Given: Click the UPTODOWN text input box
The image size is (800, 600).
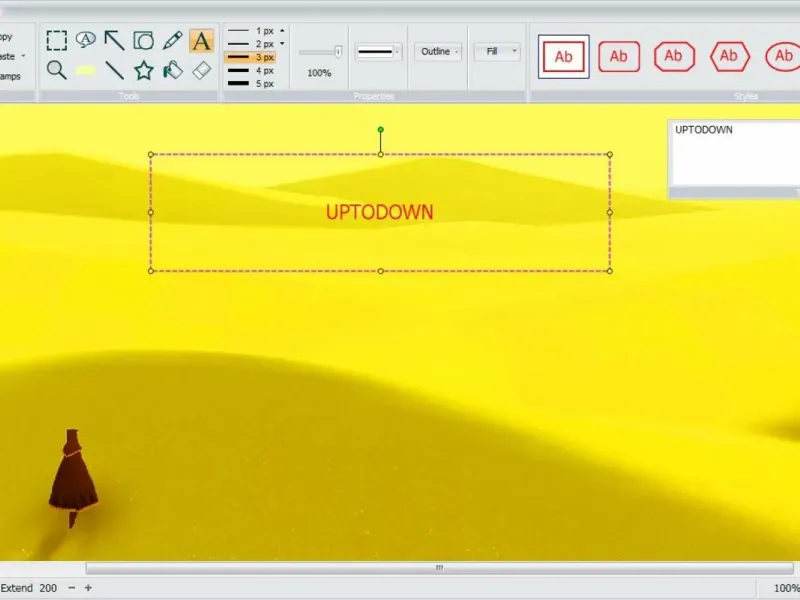Looking at the screenshot, I should [x=734, y=153].
